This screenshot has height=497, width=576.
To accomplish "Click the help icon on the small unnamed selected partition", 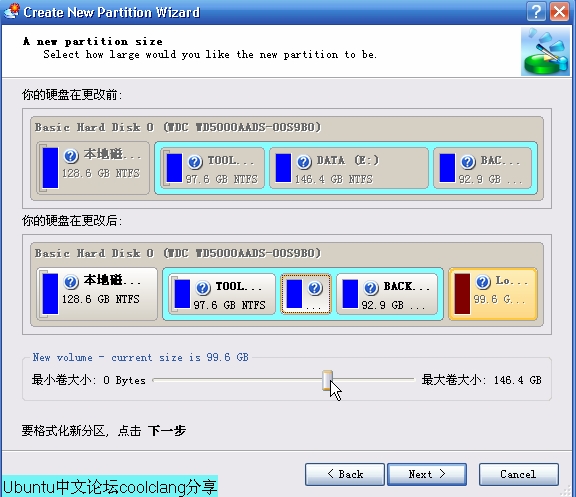I will (315, 288).
